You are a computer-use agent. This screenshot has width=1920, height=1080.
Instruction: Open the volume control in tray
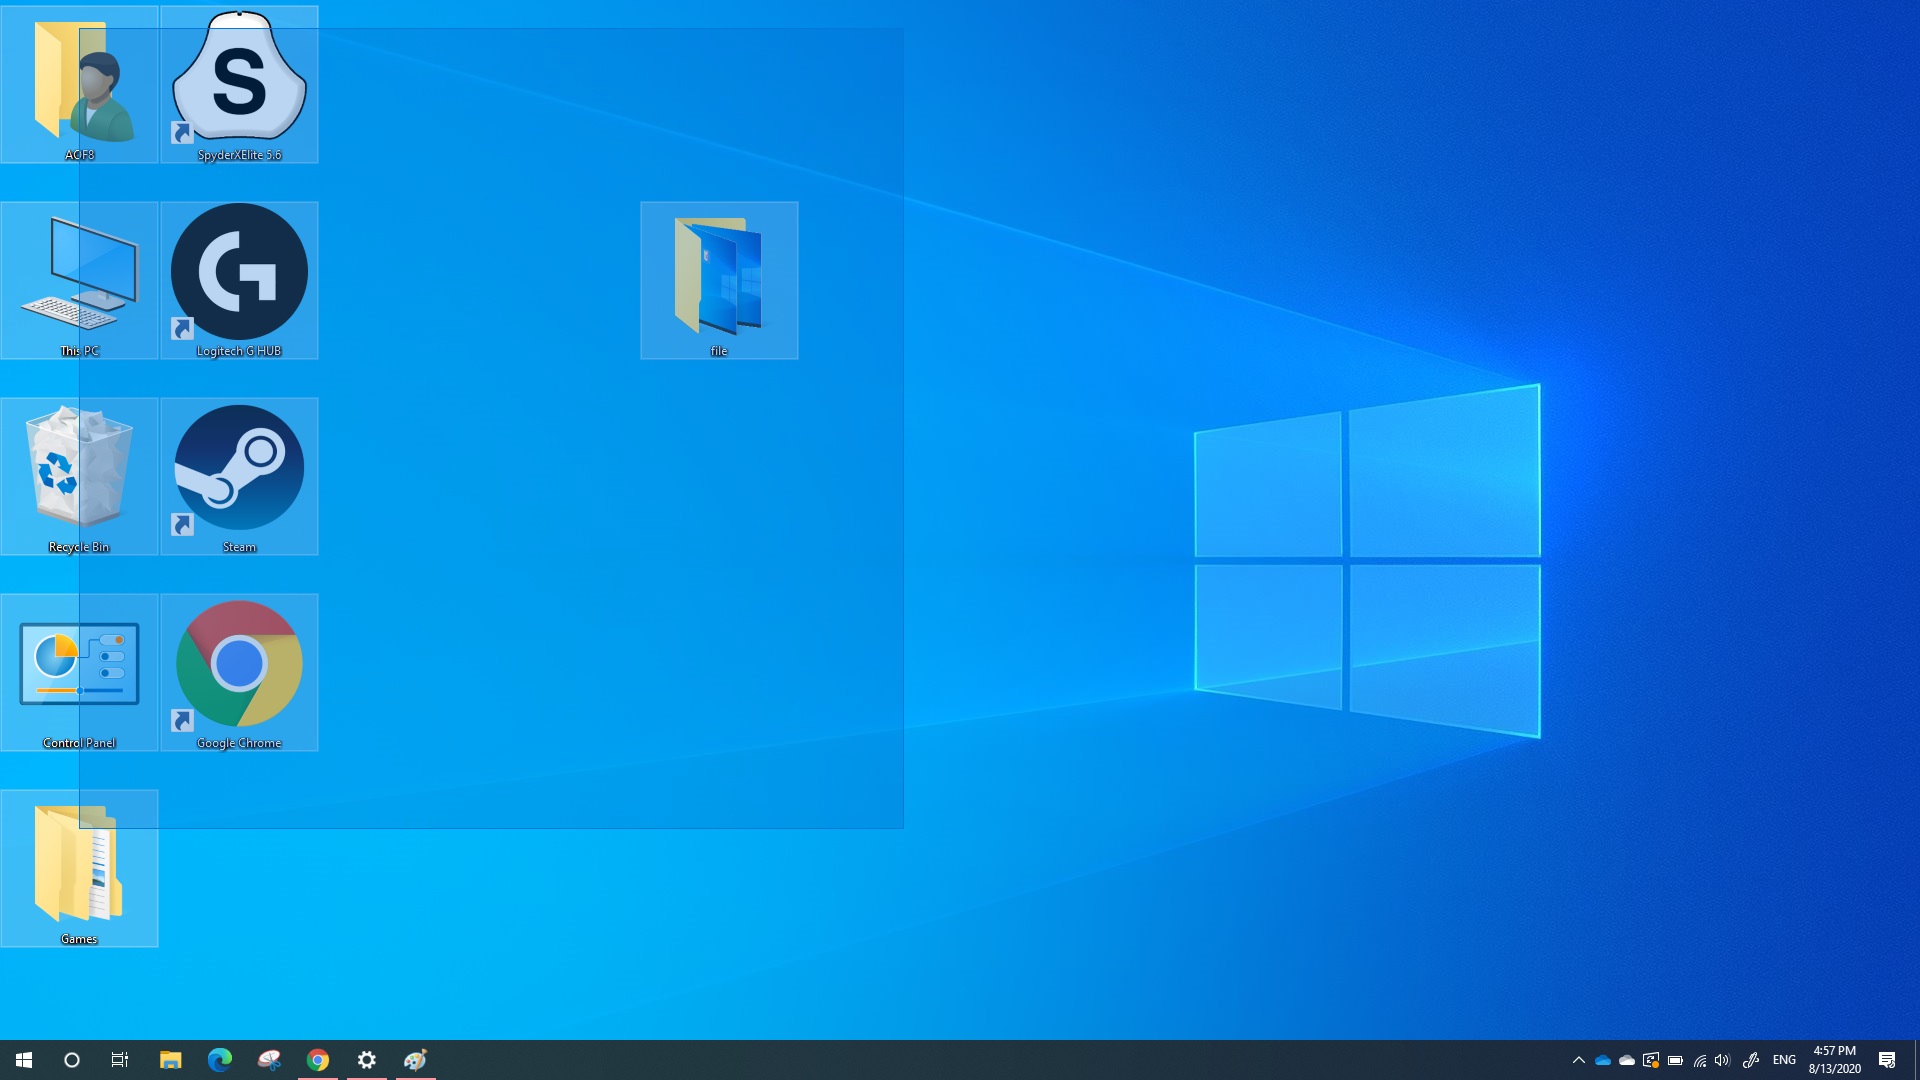1722,1060
